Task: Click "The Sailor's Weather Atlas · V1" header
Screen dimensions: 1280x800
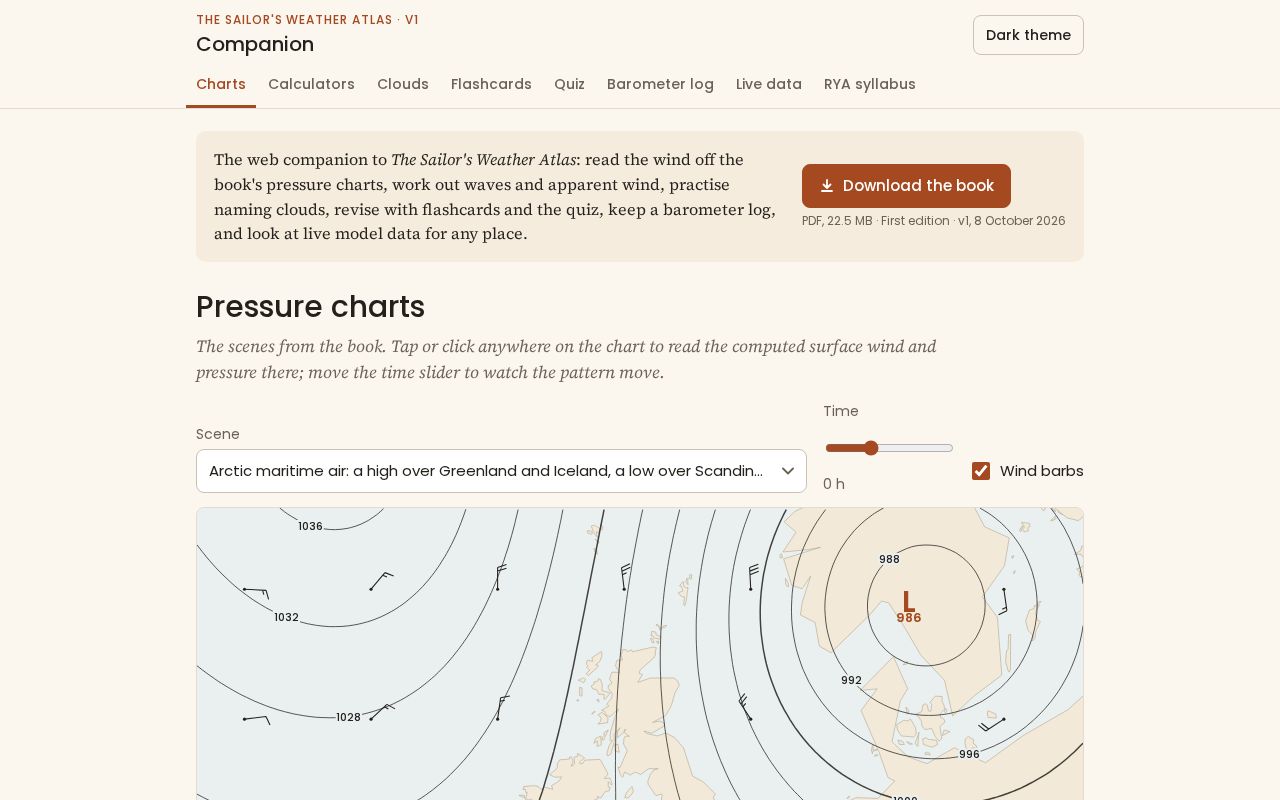Action: coord(307,20)
